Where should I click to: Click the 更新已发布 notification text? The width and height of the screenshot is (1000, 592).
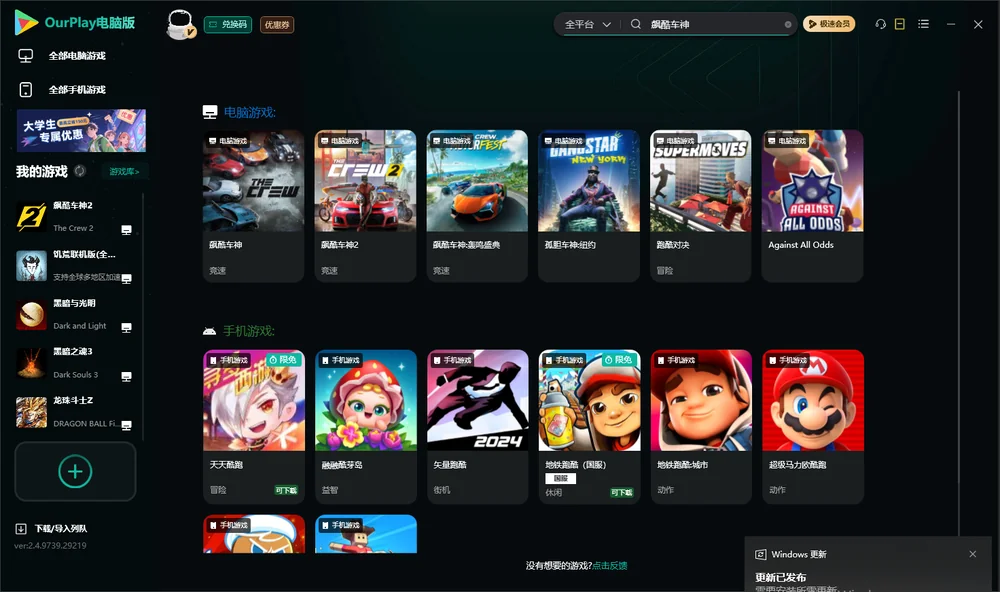[x=781, y=577]
